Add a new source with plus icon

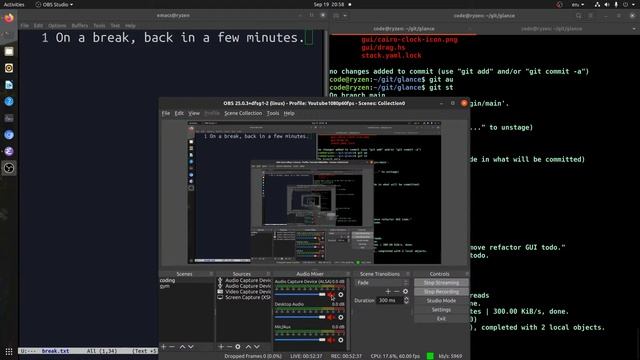(x=221, y=347)
